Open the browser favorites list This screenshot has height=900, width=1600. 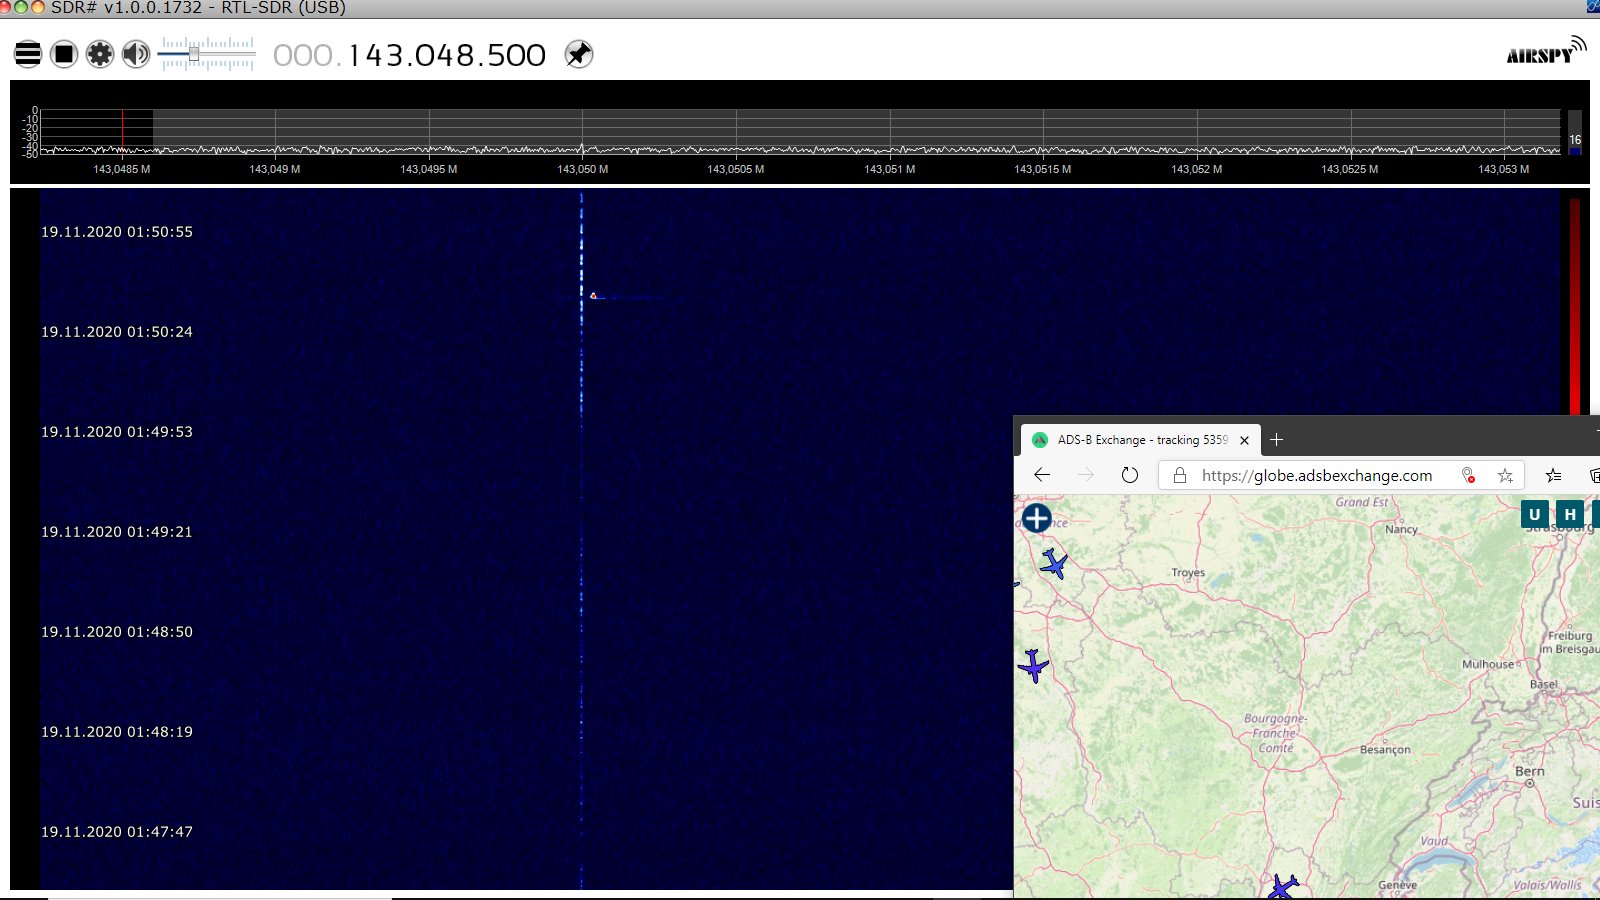pyautogui.click(x=1553, y=476)
